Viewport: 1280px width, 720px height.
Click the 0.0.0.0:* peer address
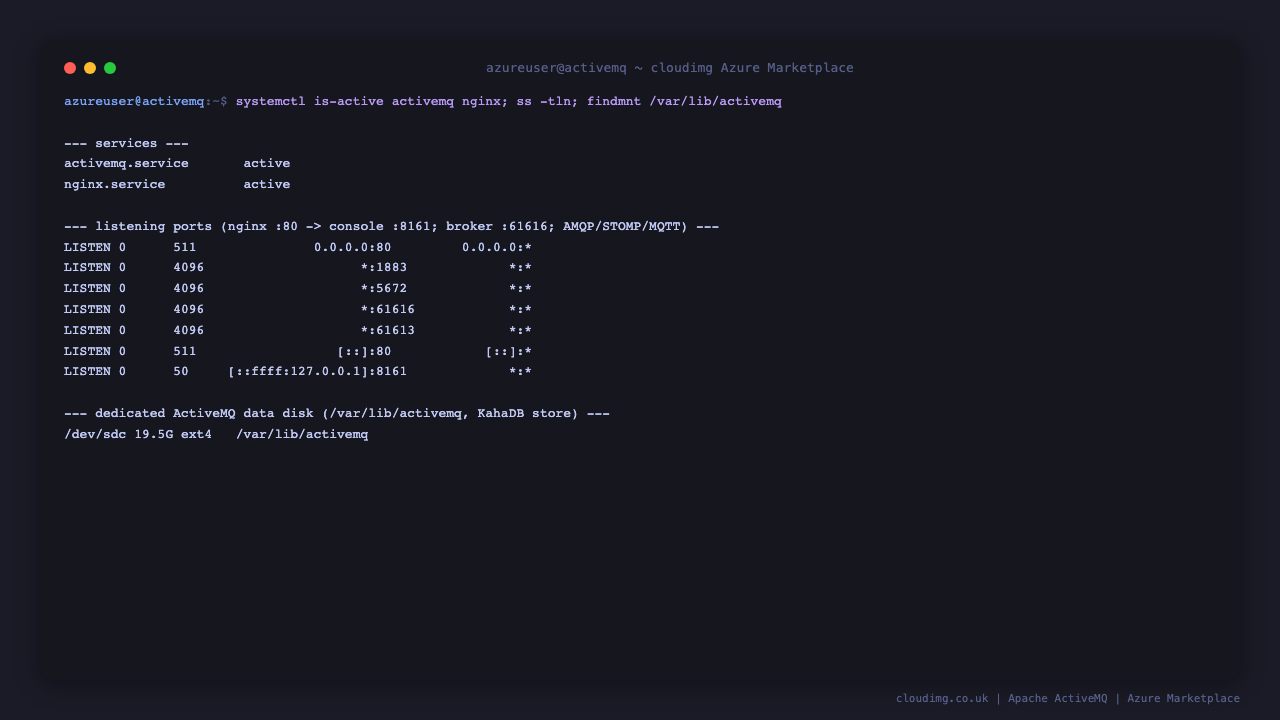coord(497,247)
